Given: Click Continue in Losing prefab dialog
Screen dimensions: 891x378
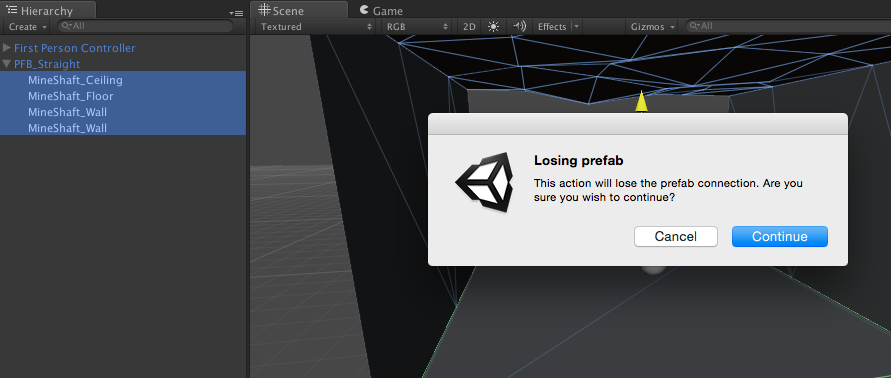Looking at the screenshot, I should click(780, 236).
